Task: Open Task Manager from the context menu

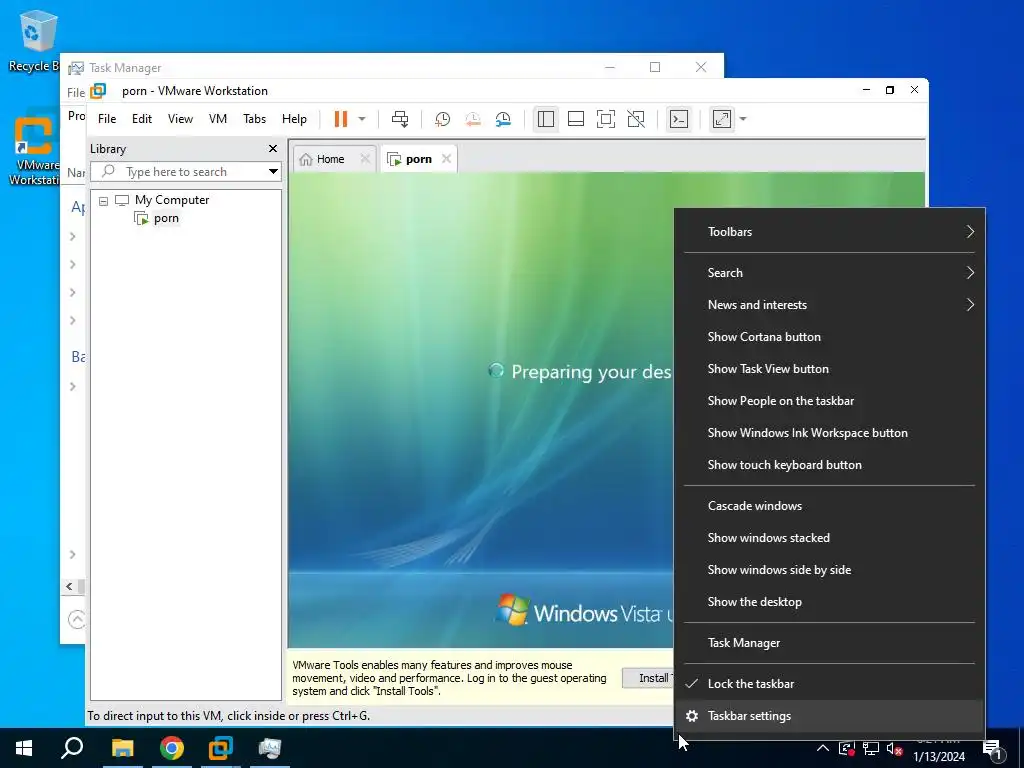Action: point(829,643)
